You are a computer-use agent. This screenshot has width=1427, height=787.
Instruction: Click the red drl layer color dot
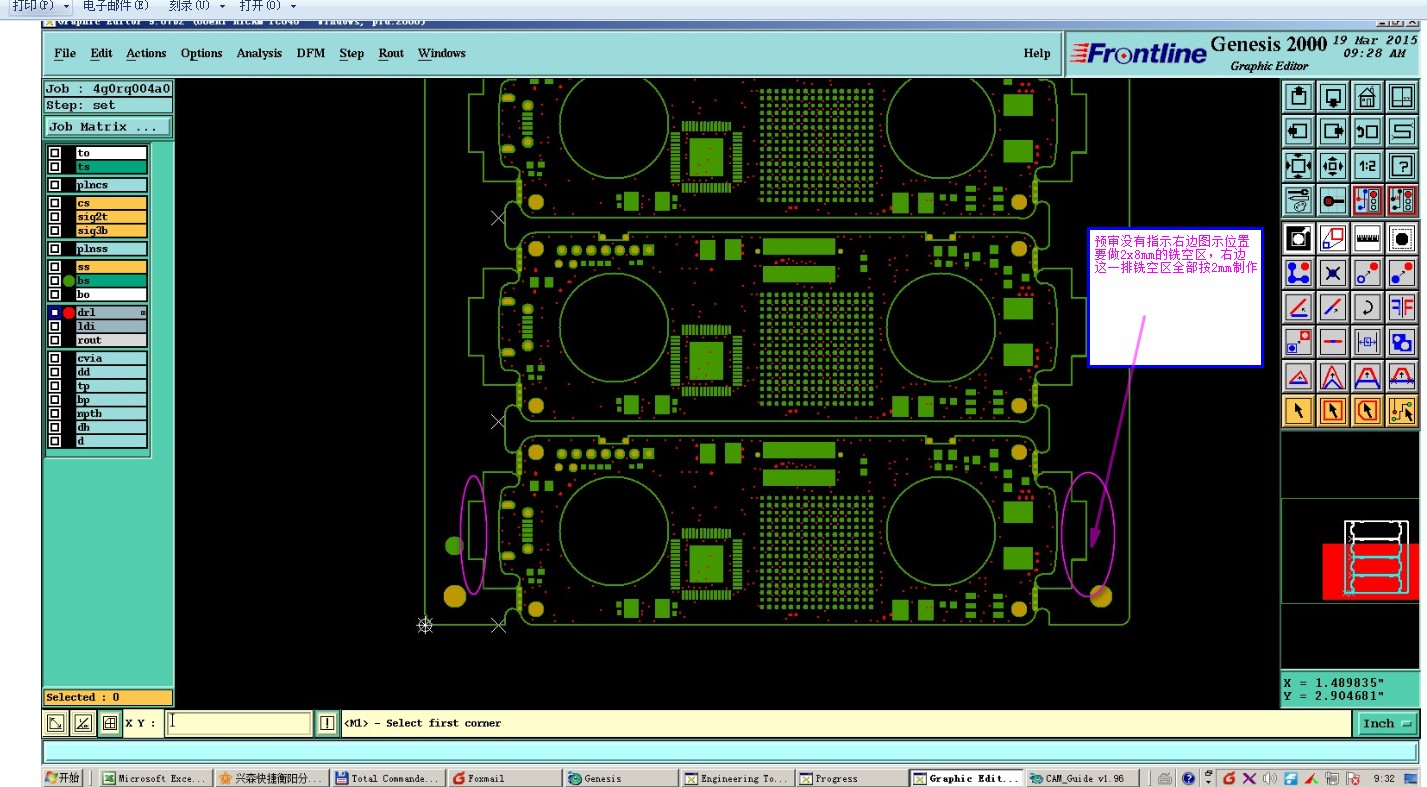(x=69, y=313)
